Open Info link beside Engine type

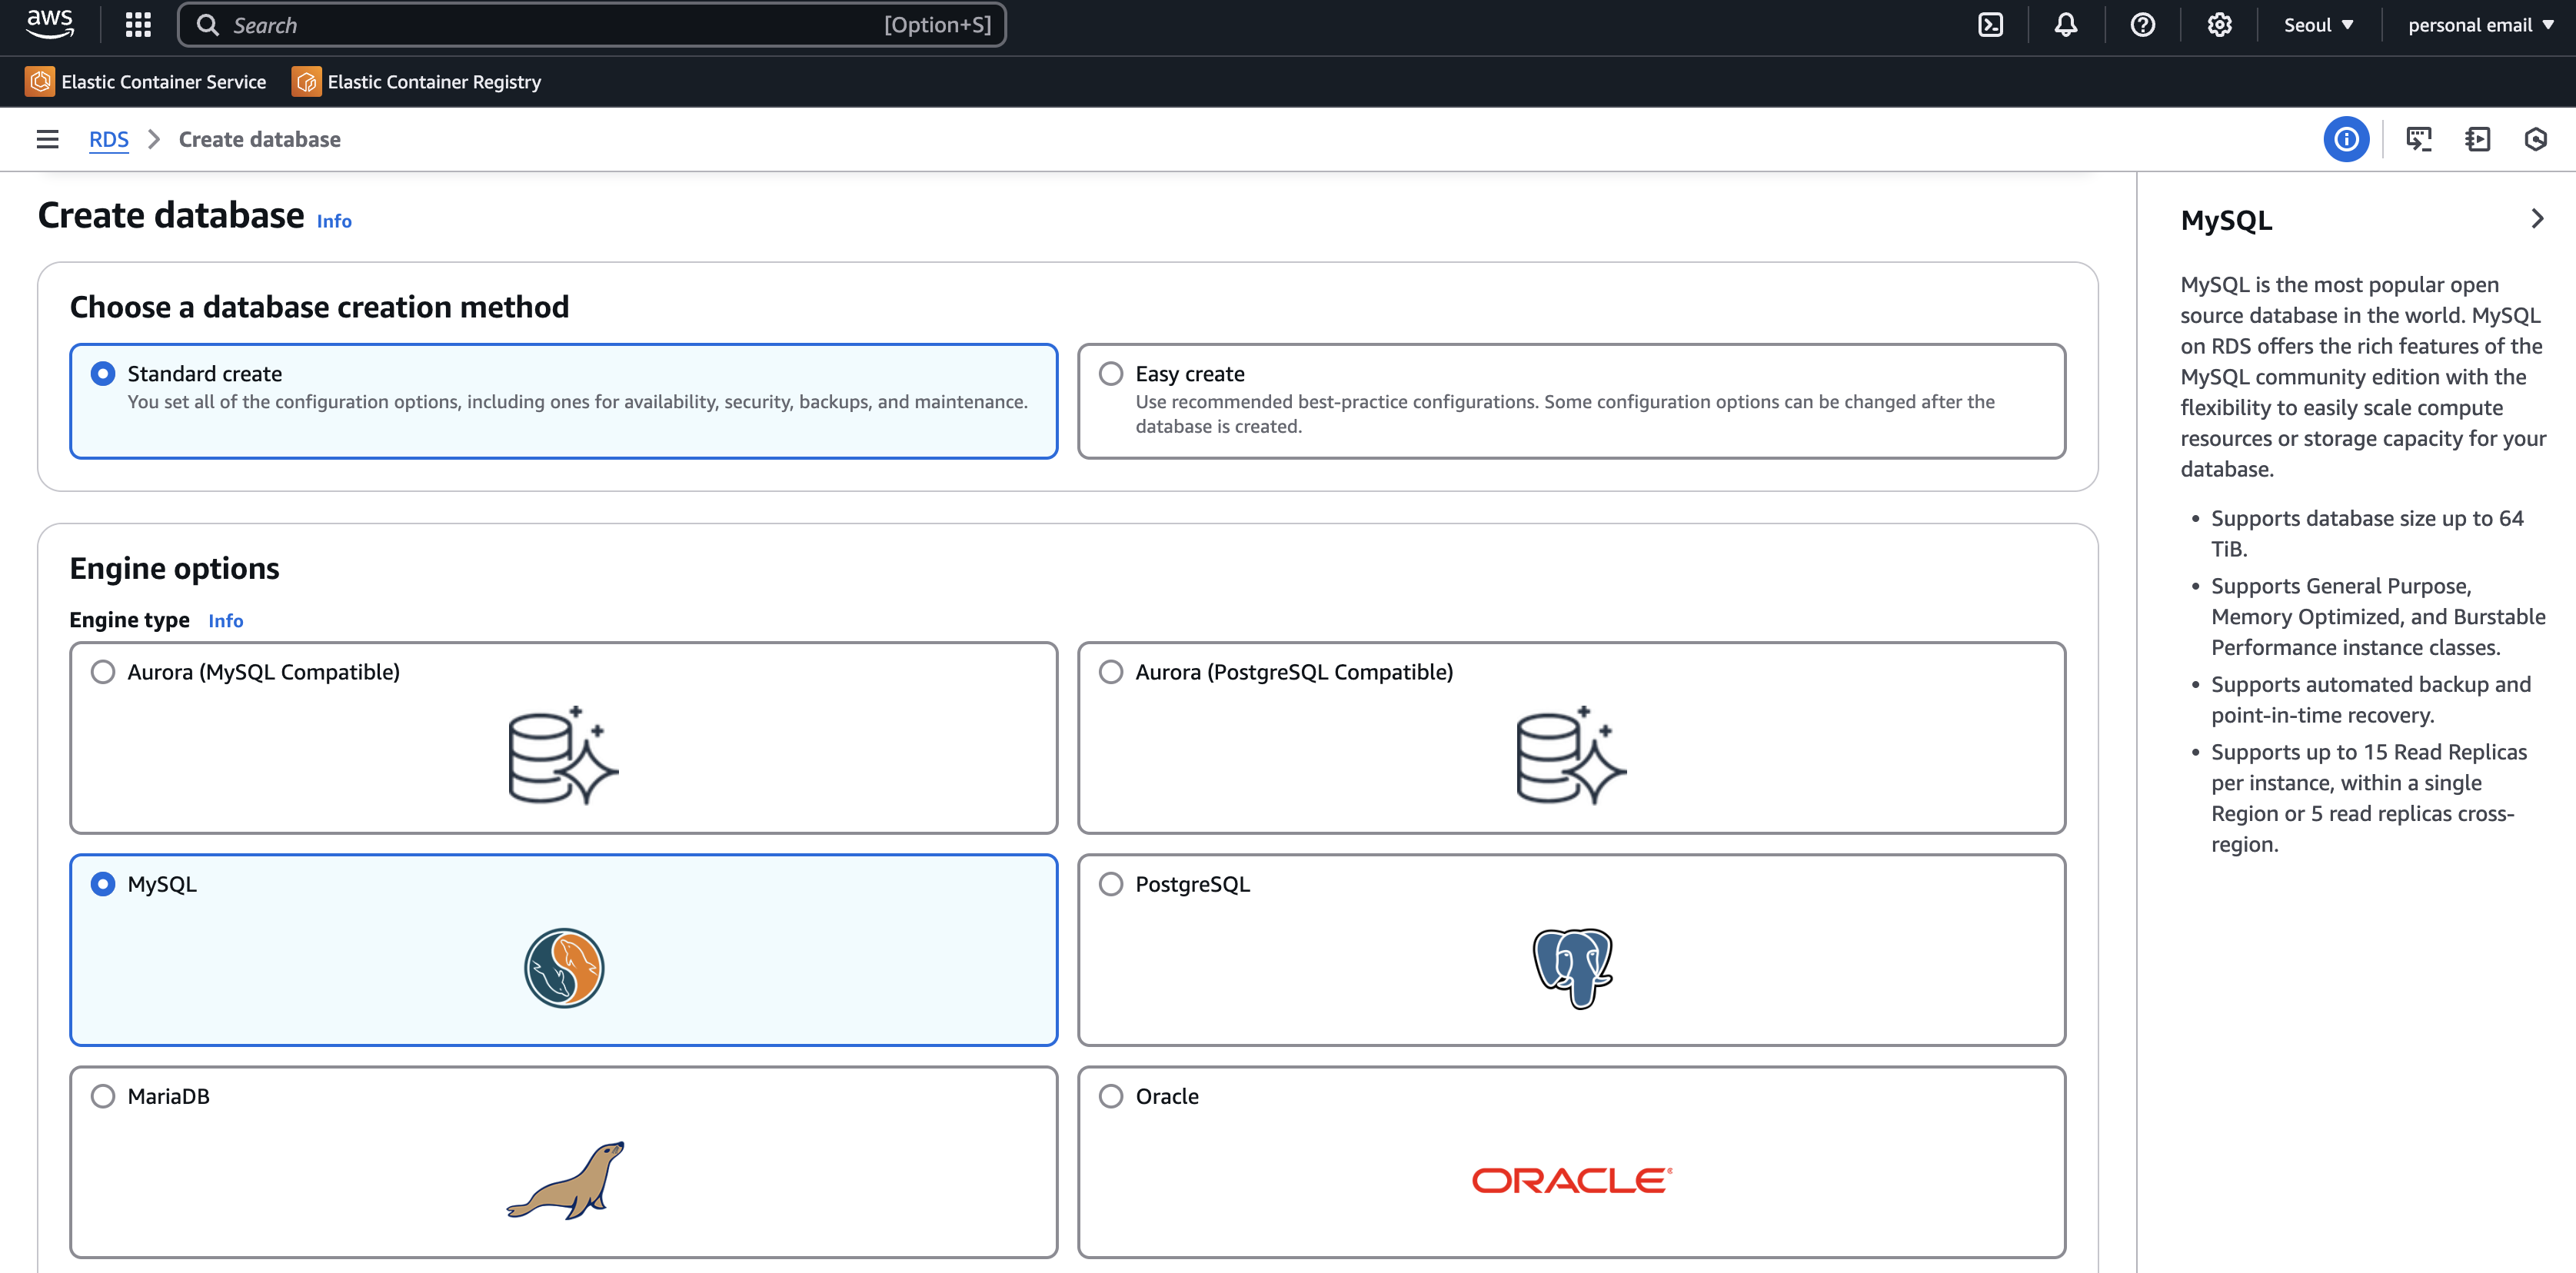click(225, 621)
